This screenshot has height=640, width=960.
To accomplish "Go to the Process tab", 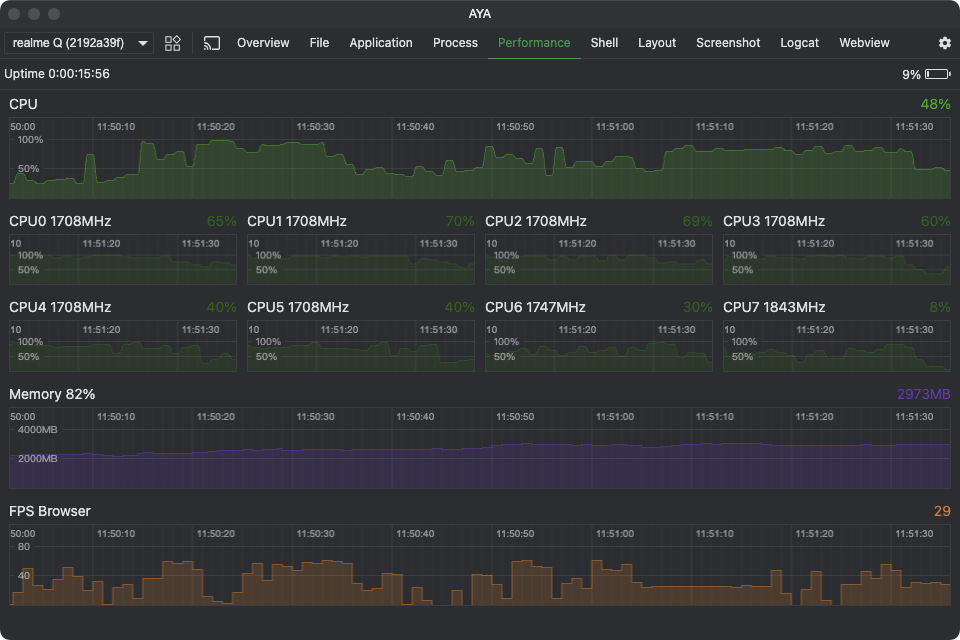I will tap(455, 43).
